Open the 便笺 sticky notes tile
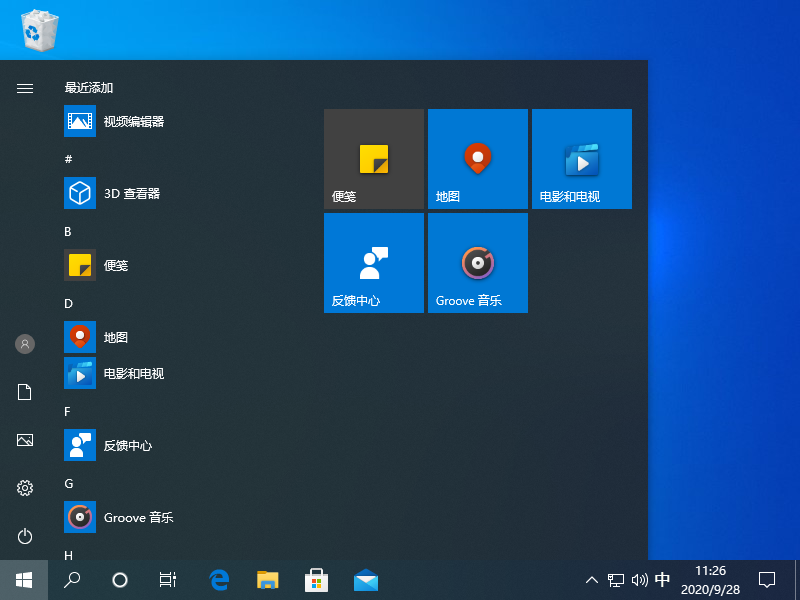This screenshot has width=800, height=600. (x=373, y=158)
